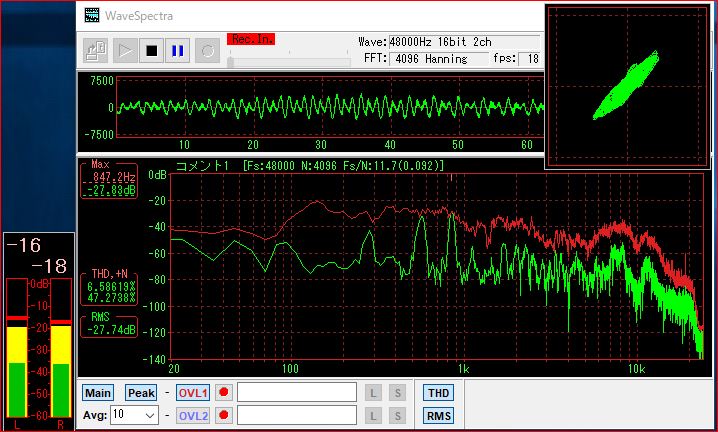Click the L button beside OVL1

[x=372, y=393]
